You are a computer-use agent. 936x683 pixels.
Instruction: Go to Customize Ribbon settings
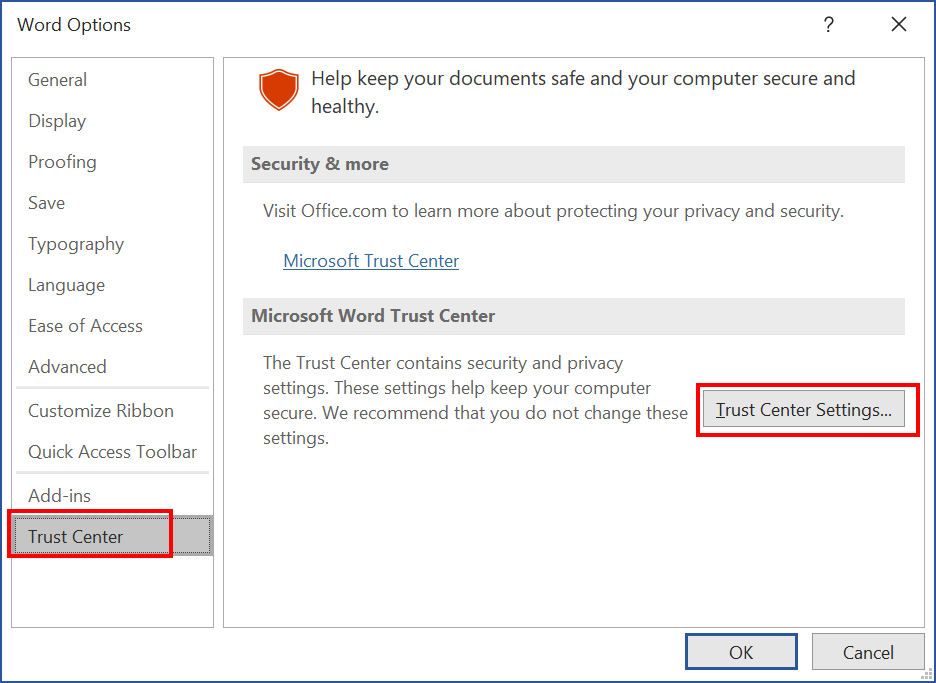tap(112, 411)
